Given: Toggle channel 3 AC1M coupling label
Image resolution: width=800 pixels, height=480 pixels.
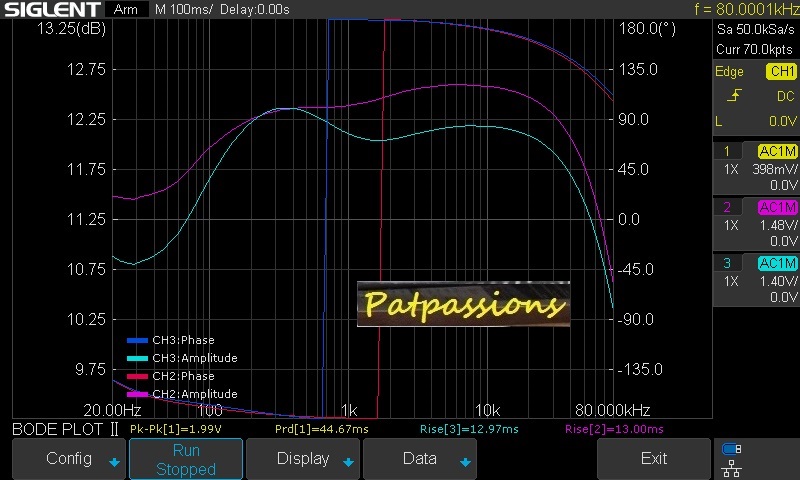Looking at the screenshot, I should pyautogui.click(x=776, y=263).
